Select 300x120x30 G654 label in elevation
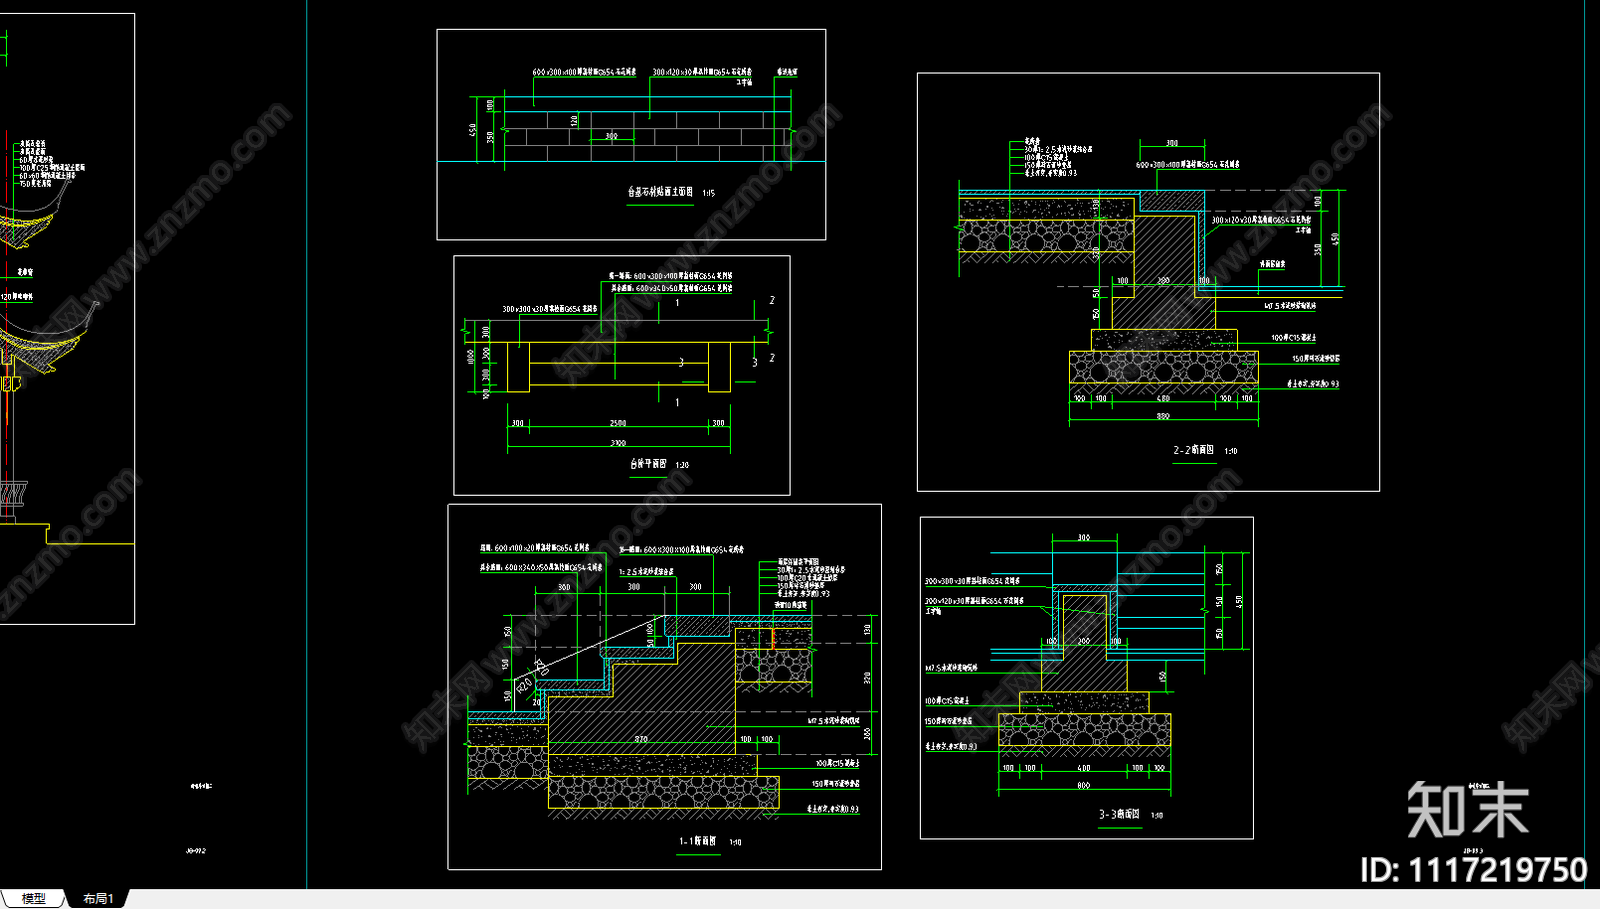 pos(702,72)
